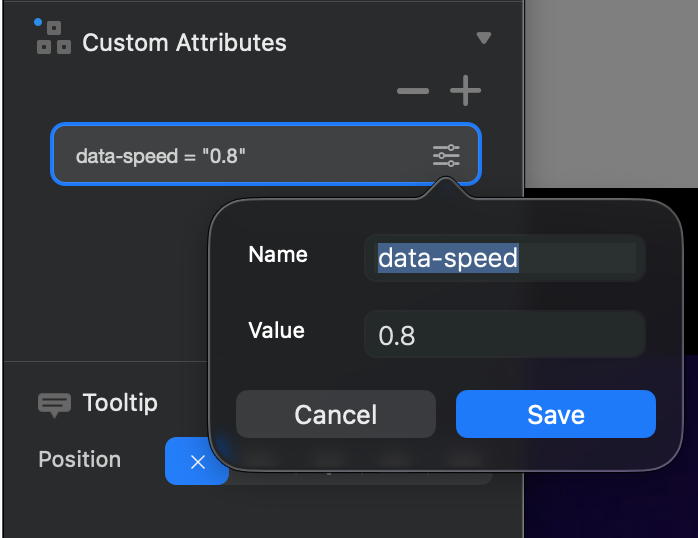Click the Custom Attributes section title
Viewport: 698px width, 538px height.
[x=184, y=43]
